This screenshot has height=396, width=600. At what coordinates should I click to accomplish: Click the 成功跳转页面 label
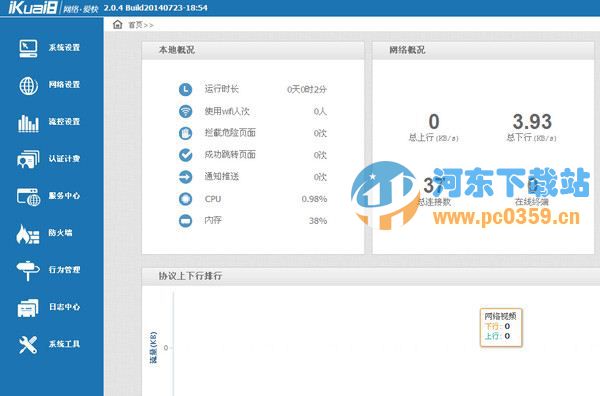[230, 155]
